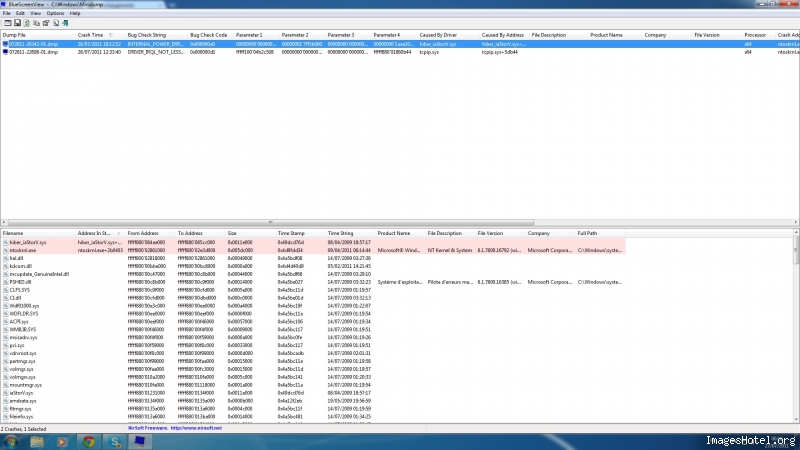
Task: Click the lower pane vertical scrollbar thumb
Action: (x=796, y=249)
